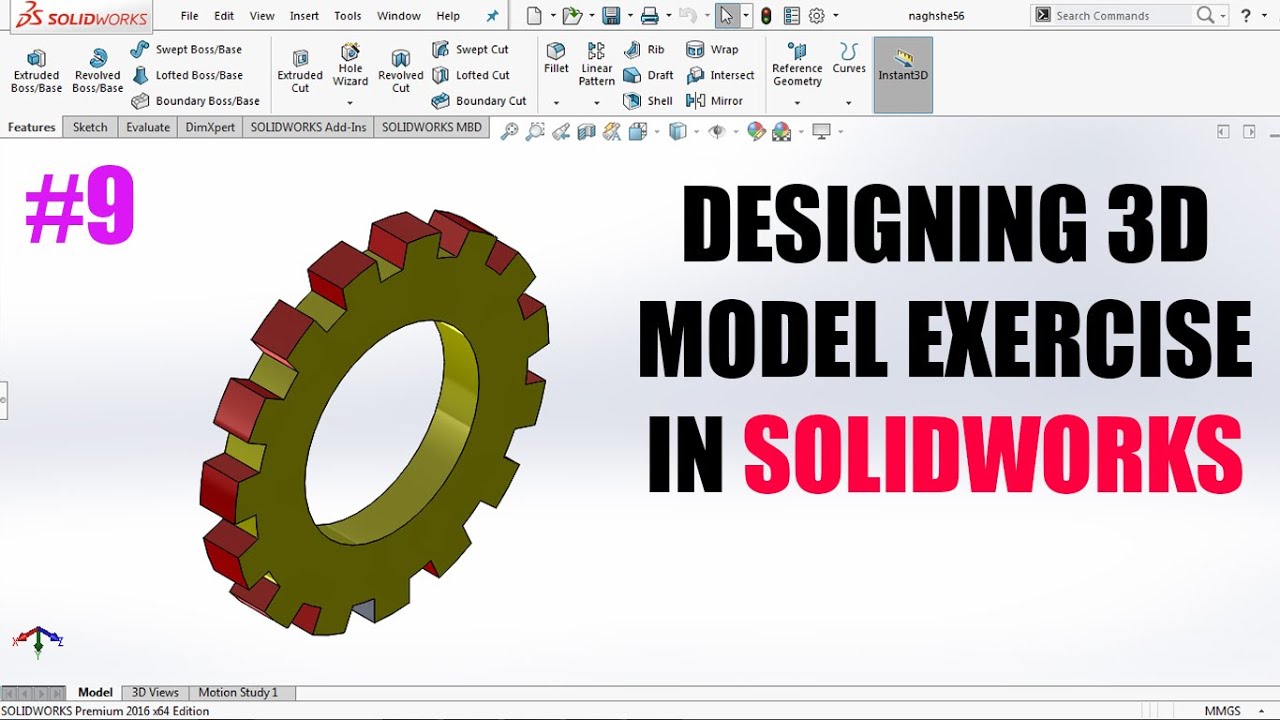Click the Zoom to Area icon
Screen dimensions: 1280x720
click(x=535, y=131)
